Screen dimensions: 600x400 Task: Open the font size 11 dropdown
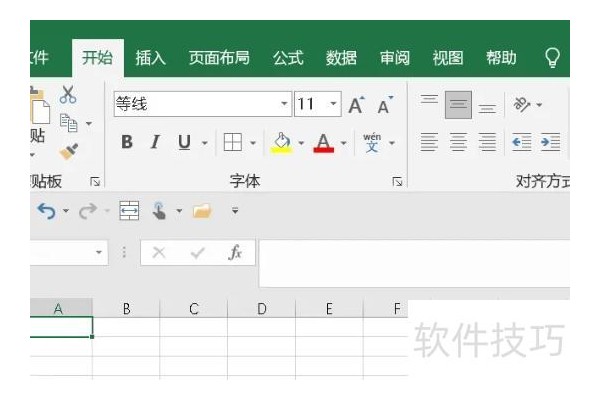333,104
